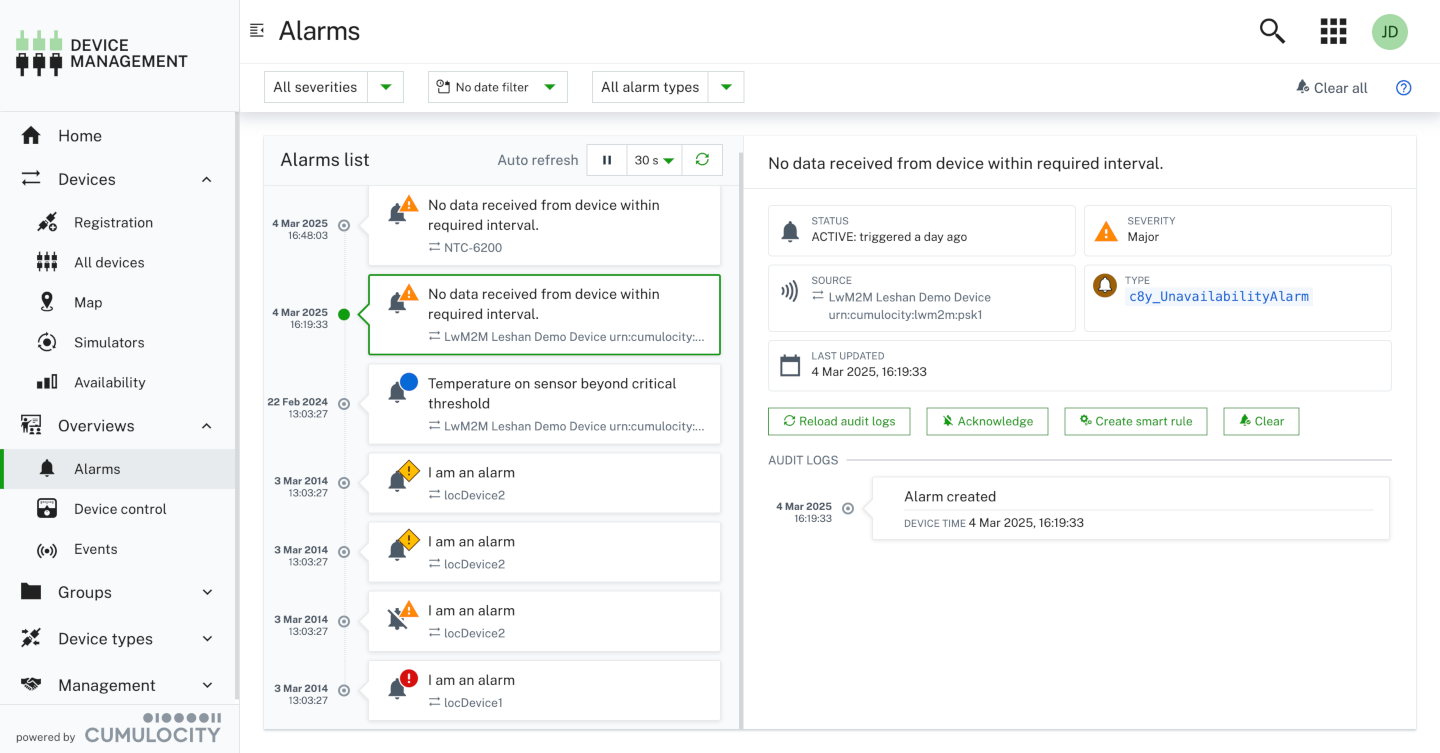Open the No date filter dropdown
1440x753 pixels.
[x=497, y=87]
